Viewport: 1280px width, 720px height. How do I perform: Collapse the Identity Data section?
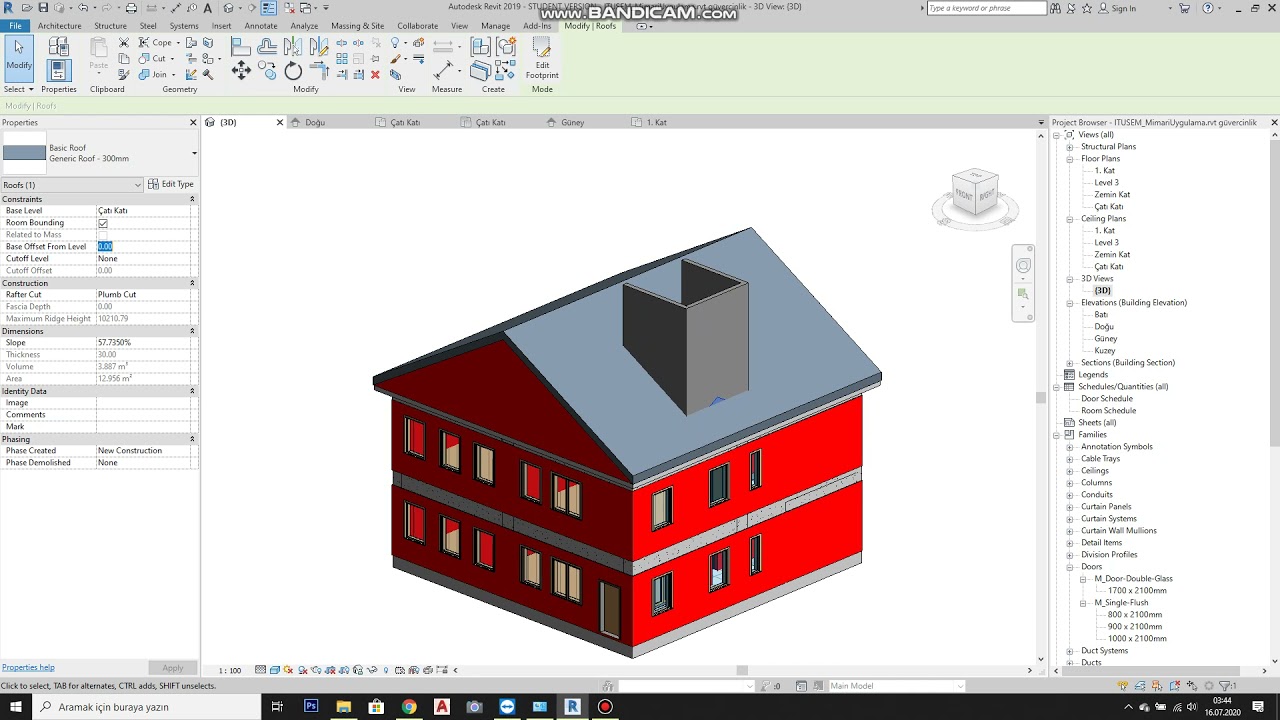tap(192, 391)
